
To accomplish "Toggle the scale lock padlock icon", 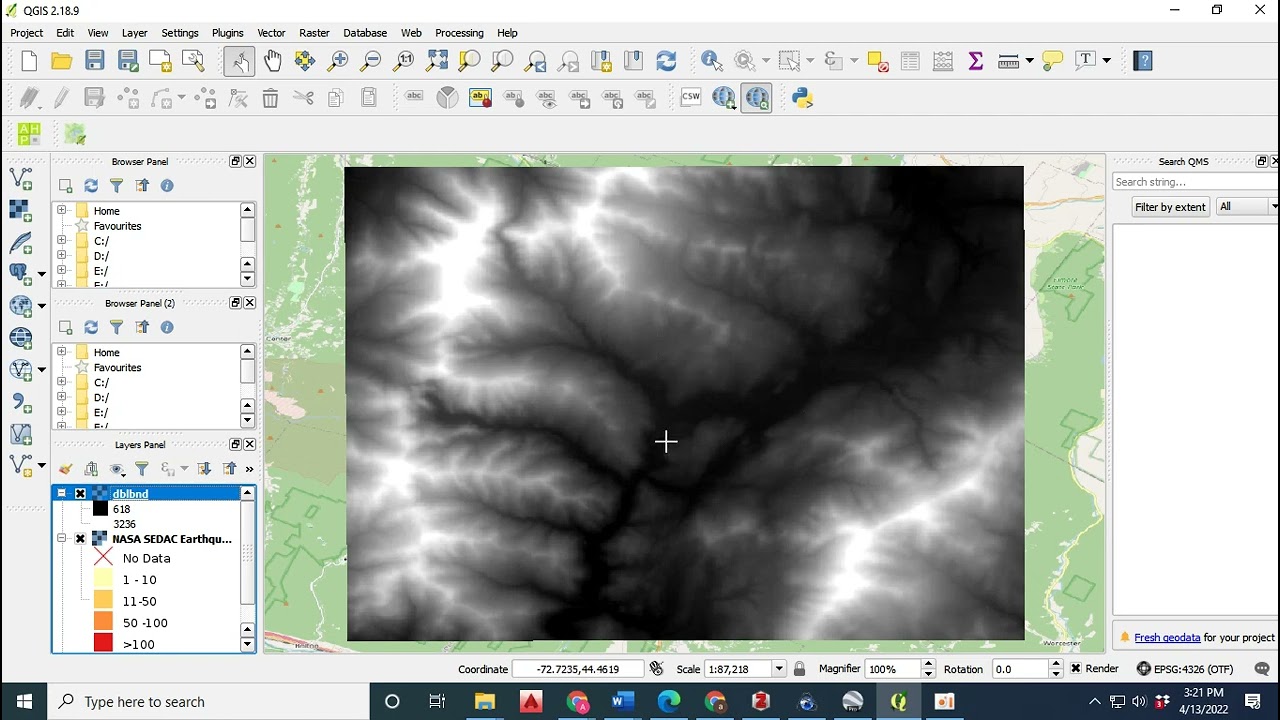I will [798, 669].
